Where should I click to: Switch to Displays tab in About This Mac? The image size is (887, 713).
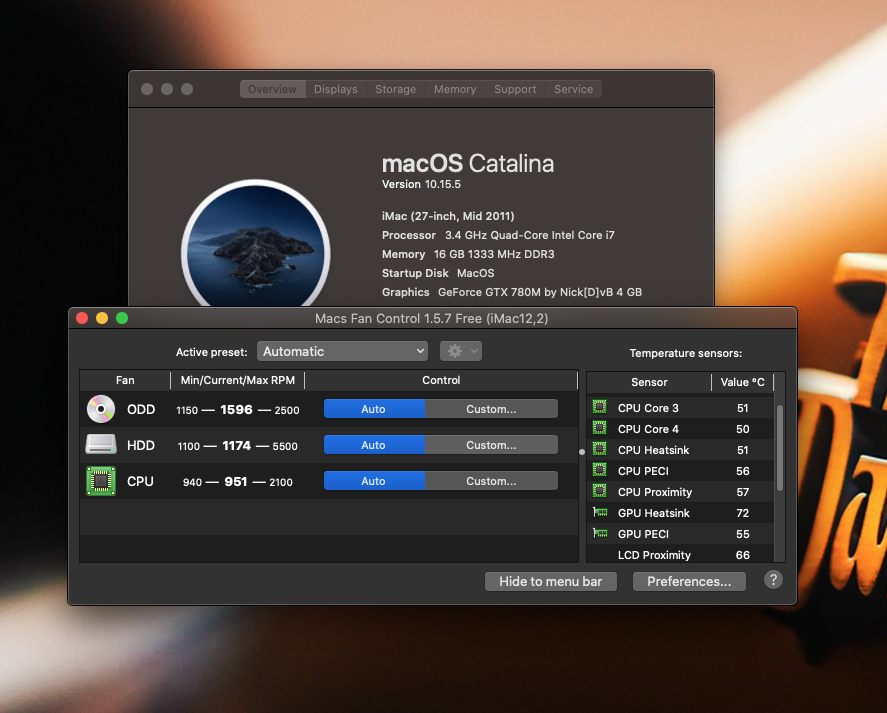click(x=336, y=89)
